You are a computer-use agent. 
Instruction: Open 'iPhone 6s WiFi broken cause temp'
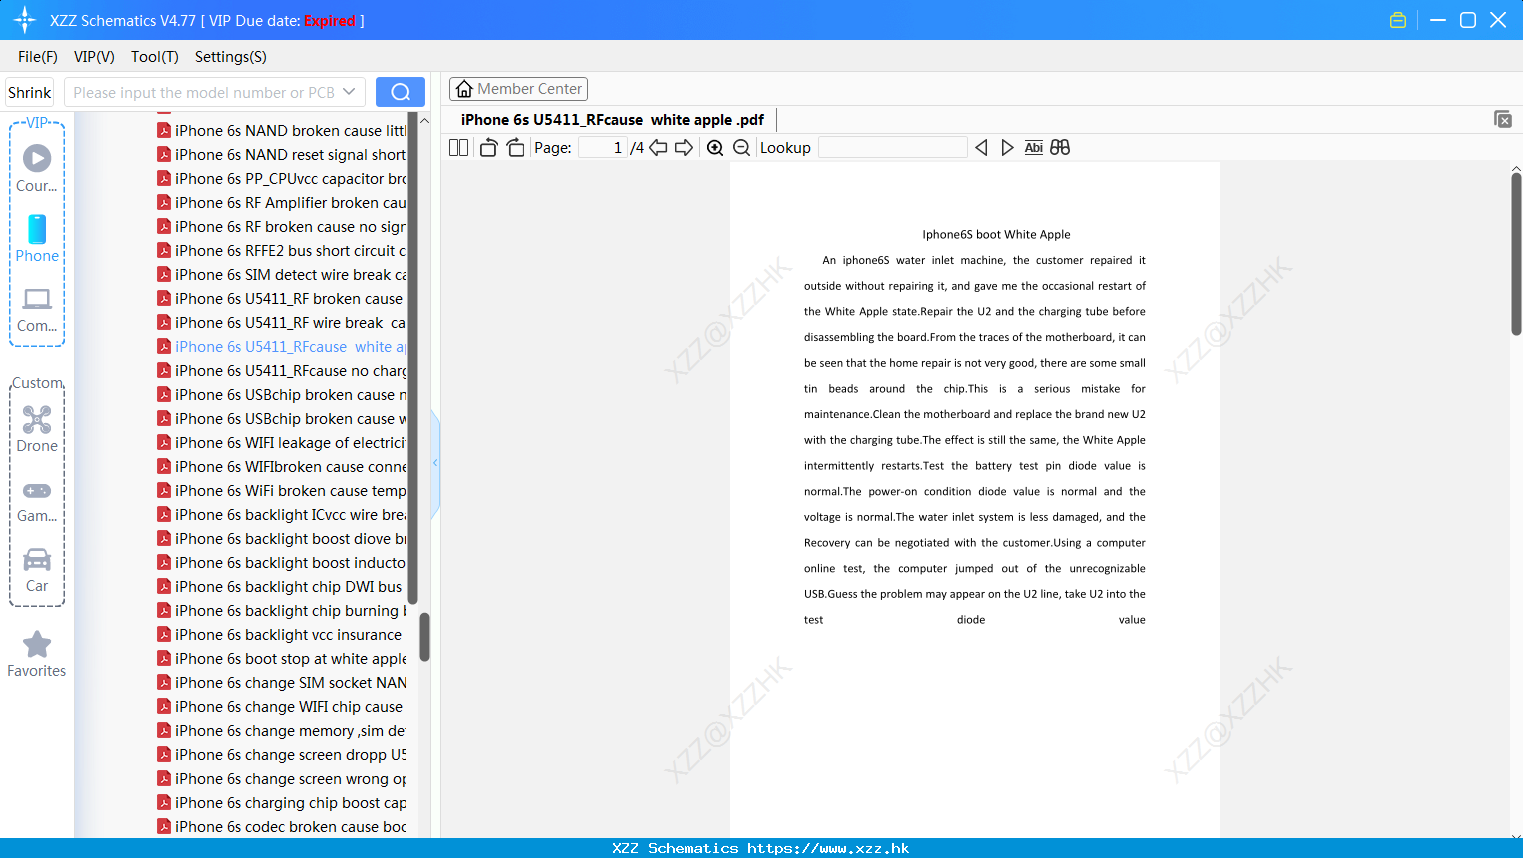click(290, 490)
